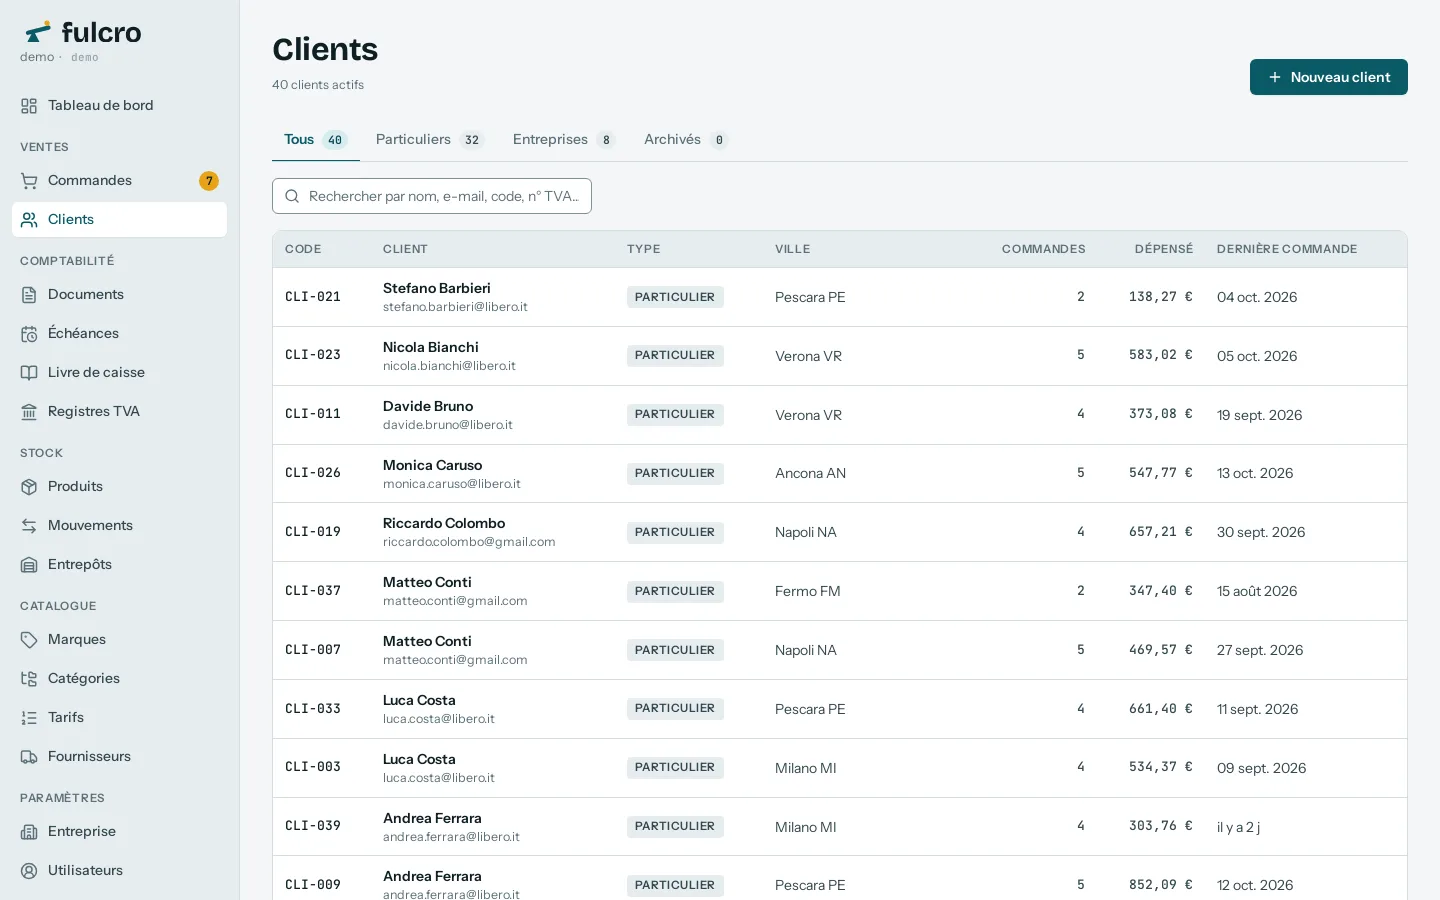Click the Dépensé column header
The height and width of the screenshot is (900, 1440).
pyautogui.click(x=1164, y=249)
